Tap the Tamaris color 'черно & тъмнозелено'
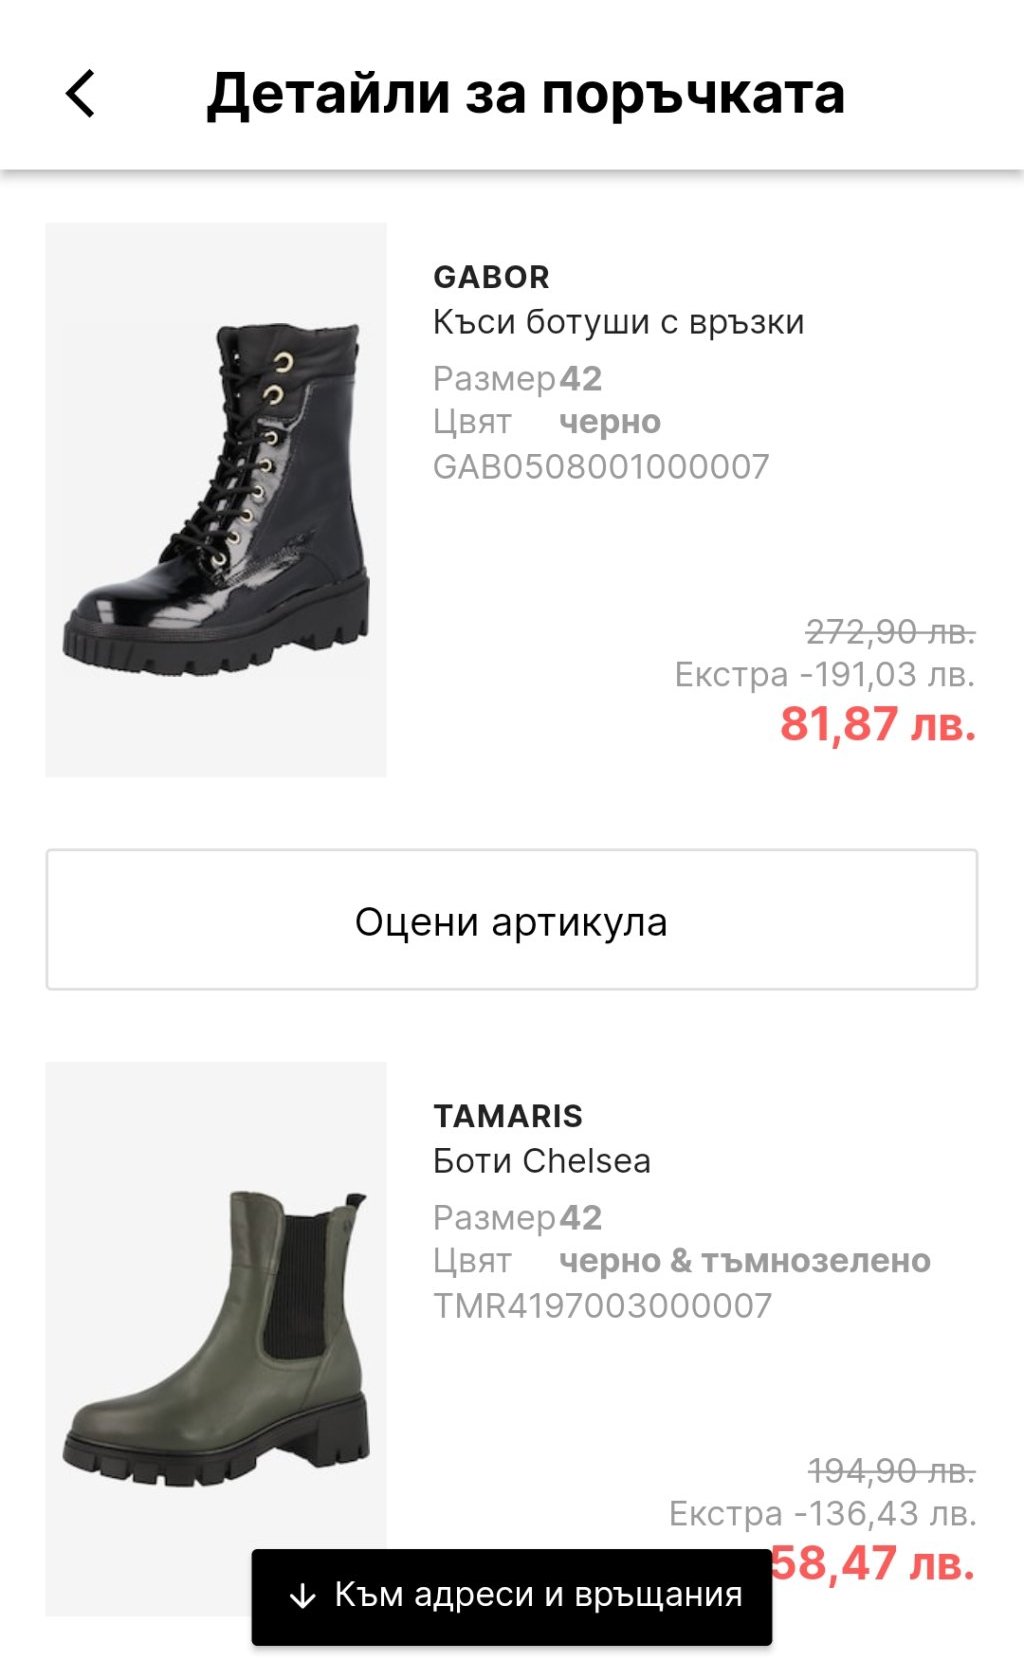 pos(744,1261)
